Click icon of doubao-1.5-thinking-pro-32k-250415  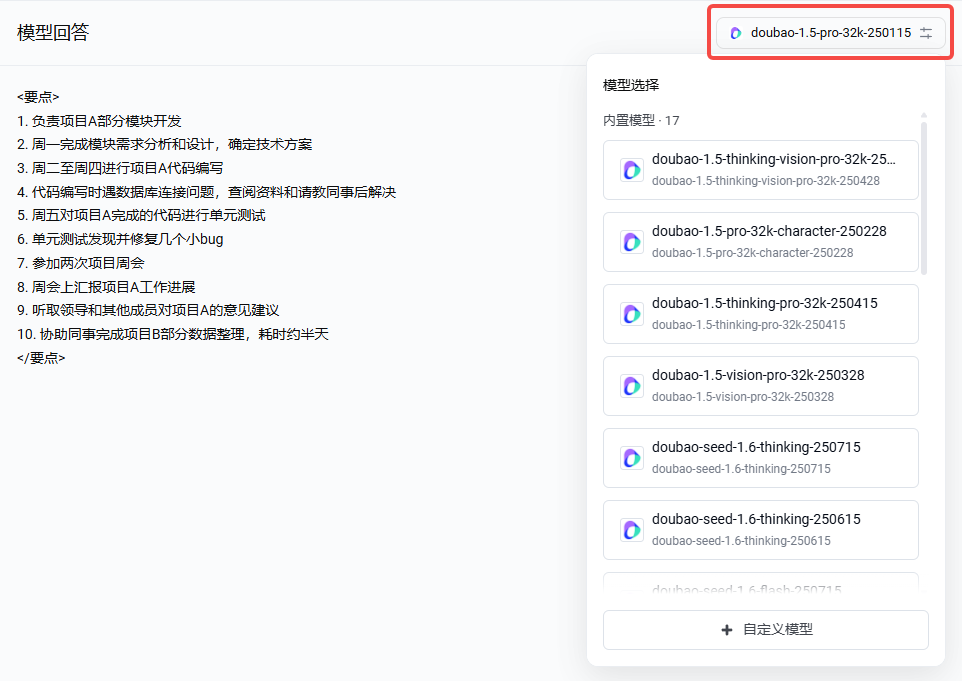631,314
